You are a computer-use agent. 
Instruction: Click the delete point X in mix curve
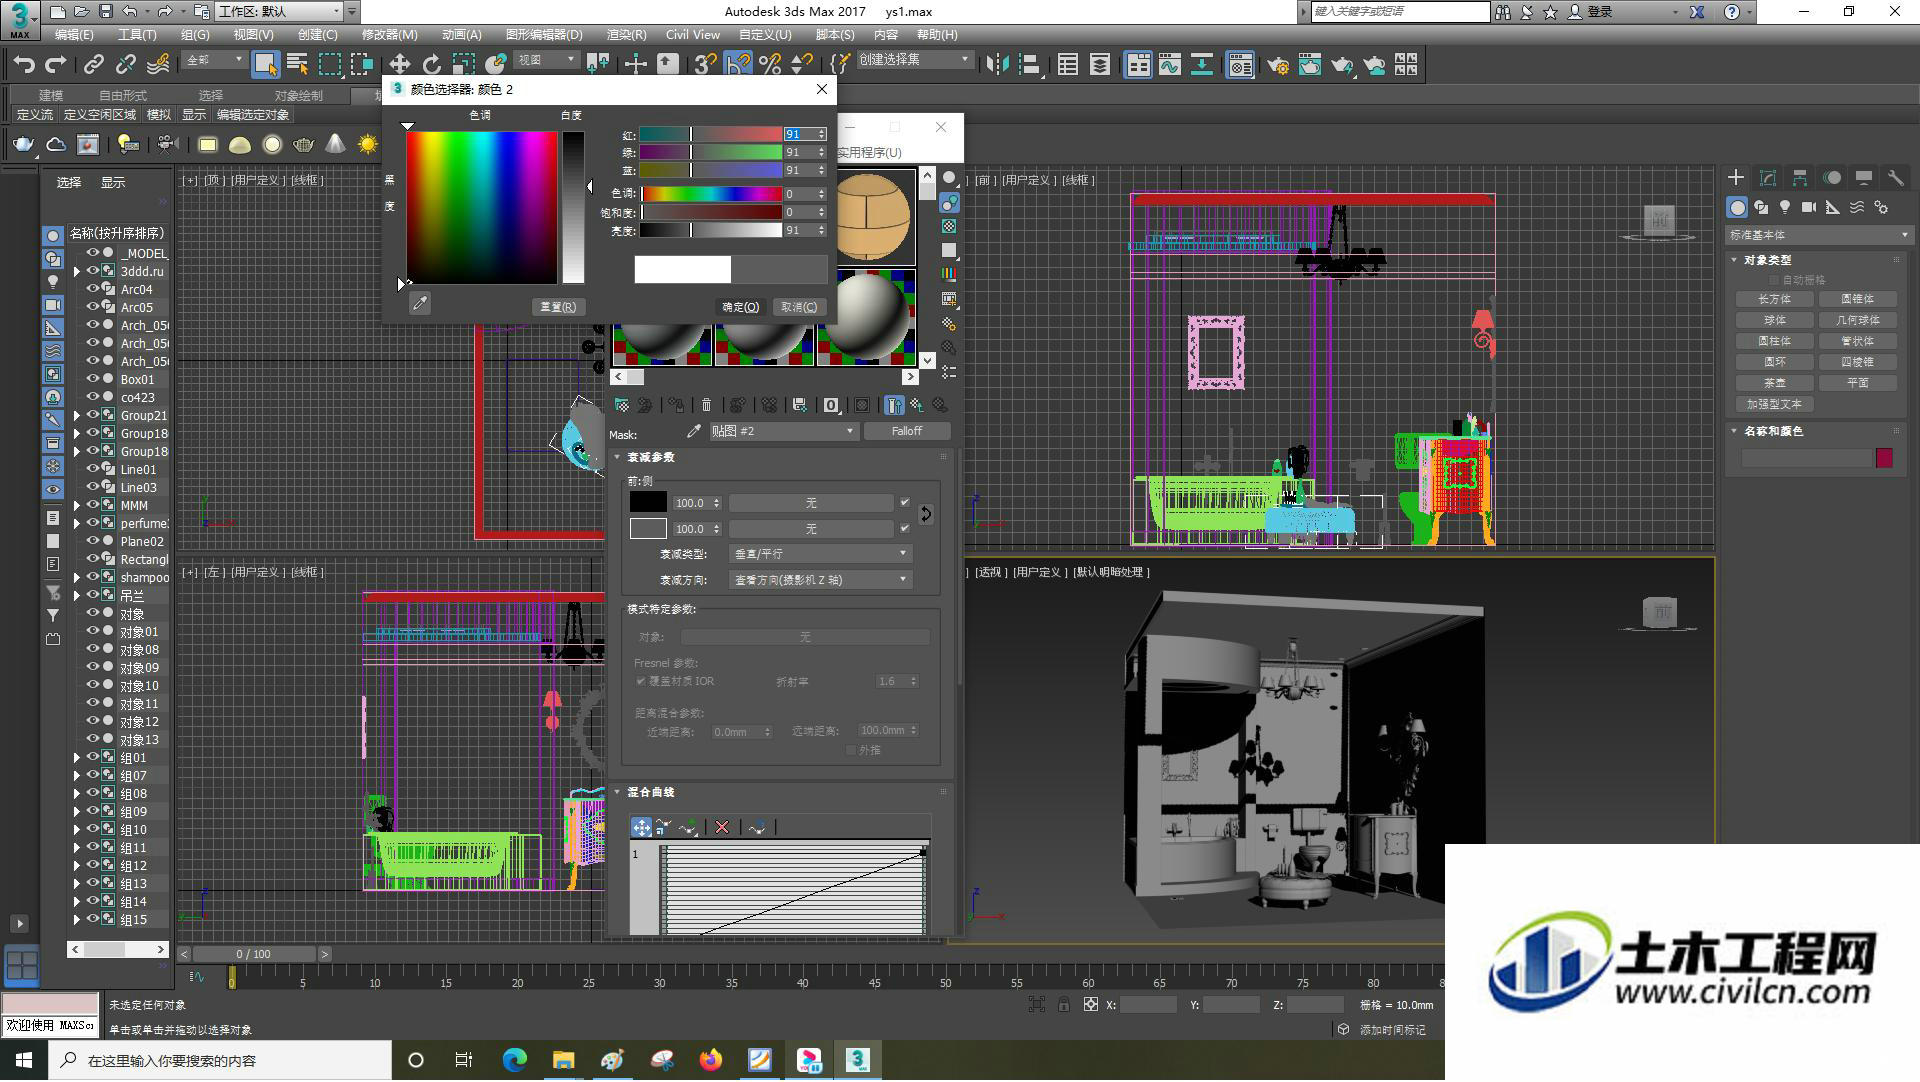coord(722,827)
